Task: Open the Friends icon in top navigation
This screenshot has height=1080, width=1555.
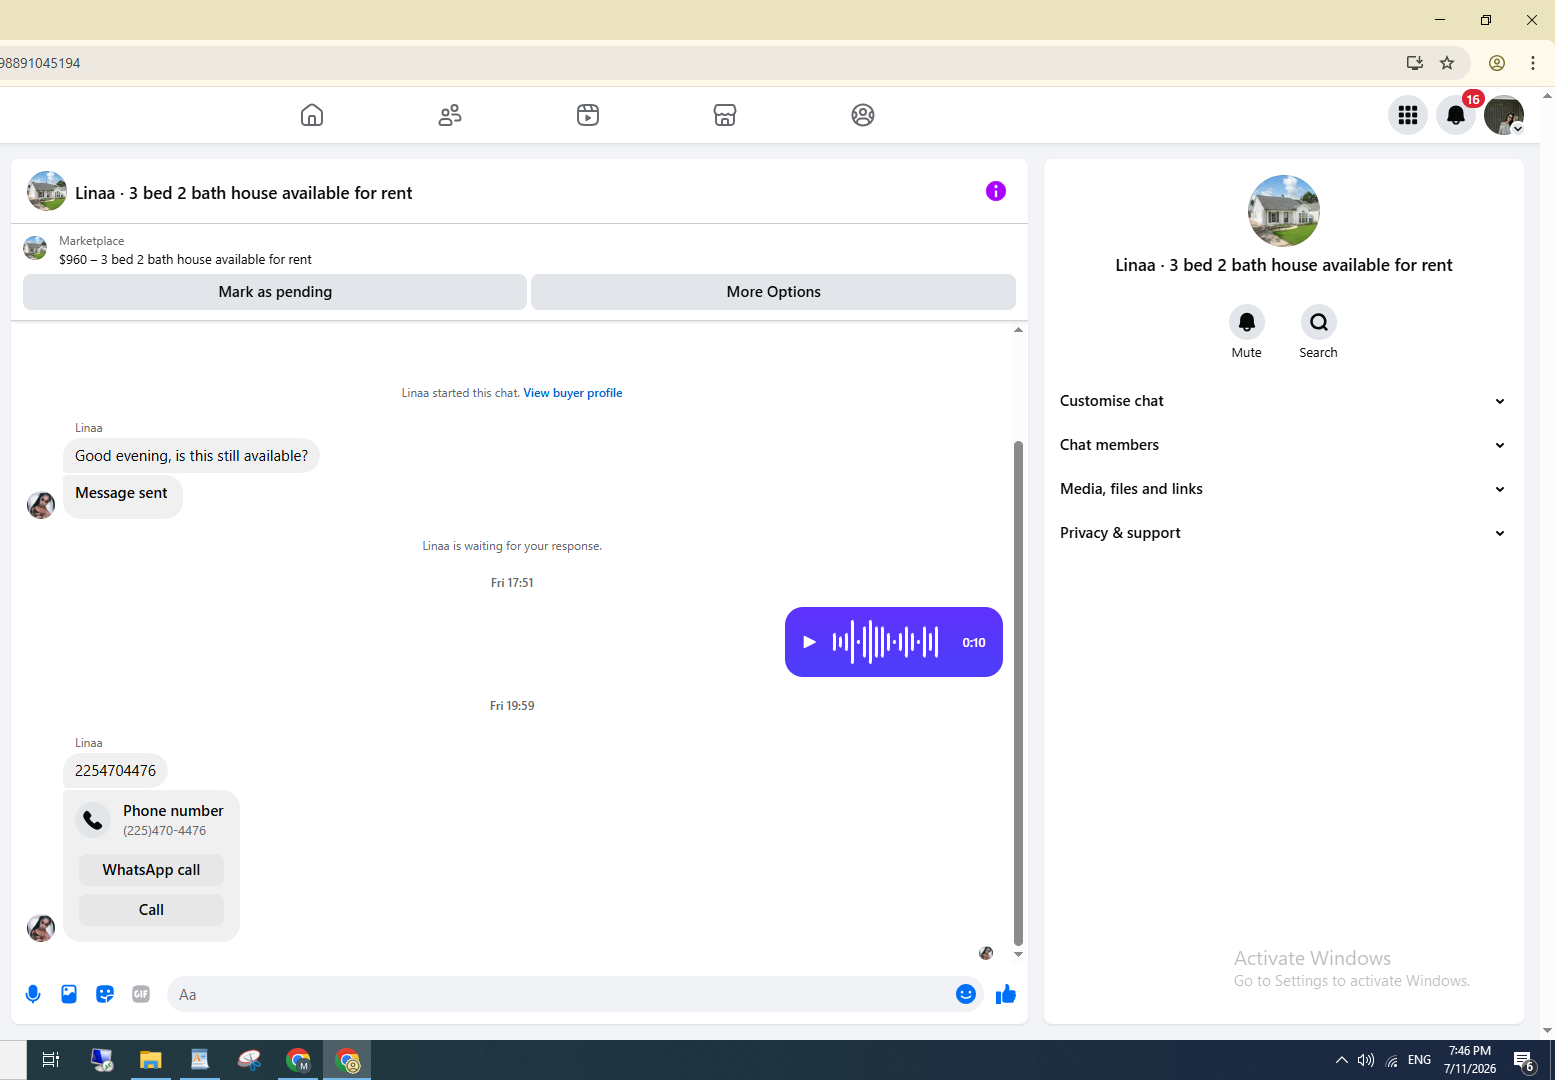Action: tap(450, 115)
